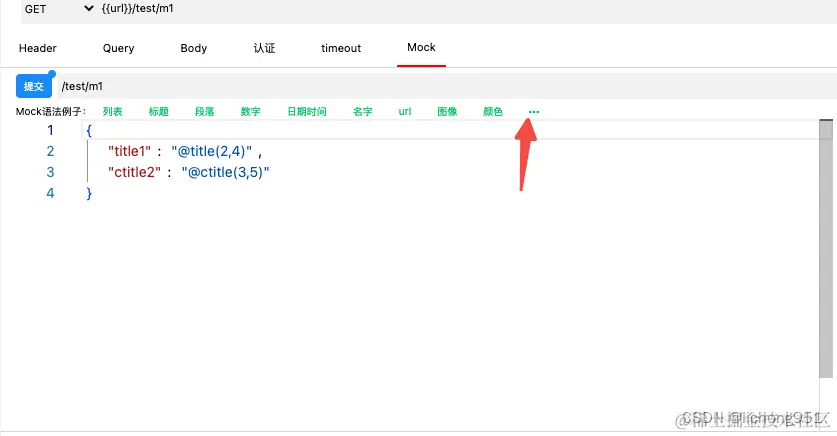This screenshot has width=837, height=436.
Task: Click the "title1" key in line 2
Action: (x=130, y=151)
